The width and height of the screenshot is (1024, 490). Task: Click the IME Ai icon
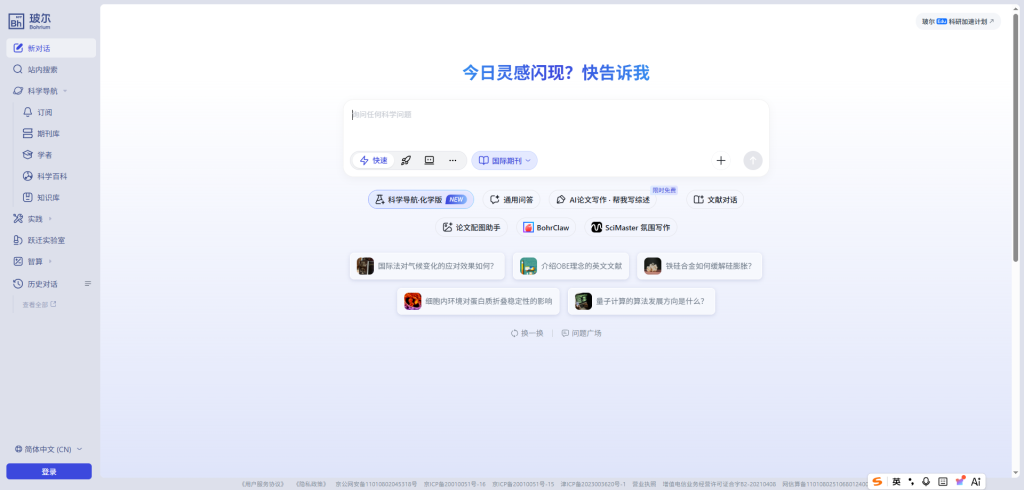pyautogui.click(x=976, y=482)
